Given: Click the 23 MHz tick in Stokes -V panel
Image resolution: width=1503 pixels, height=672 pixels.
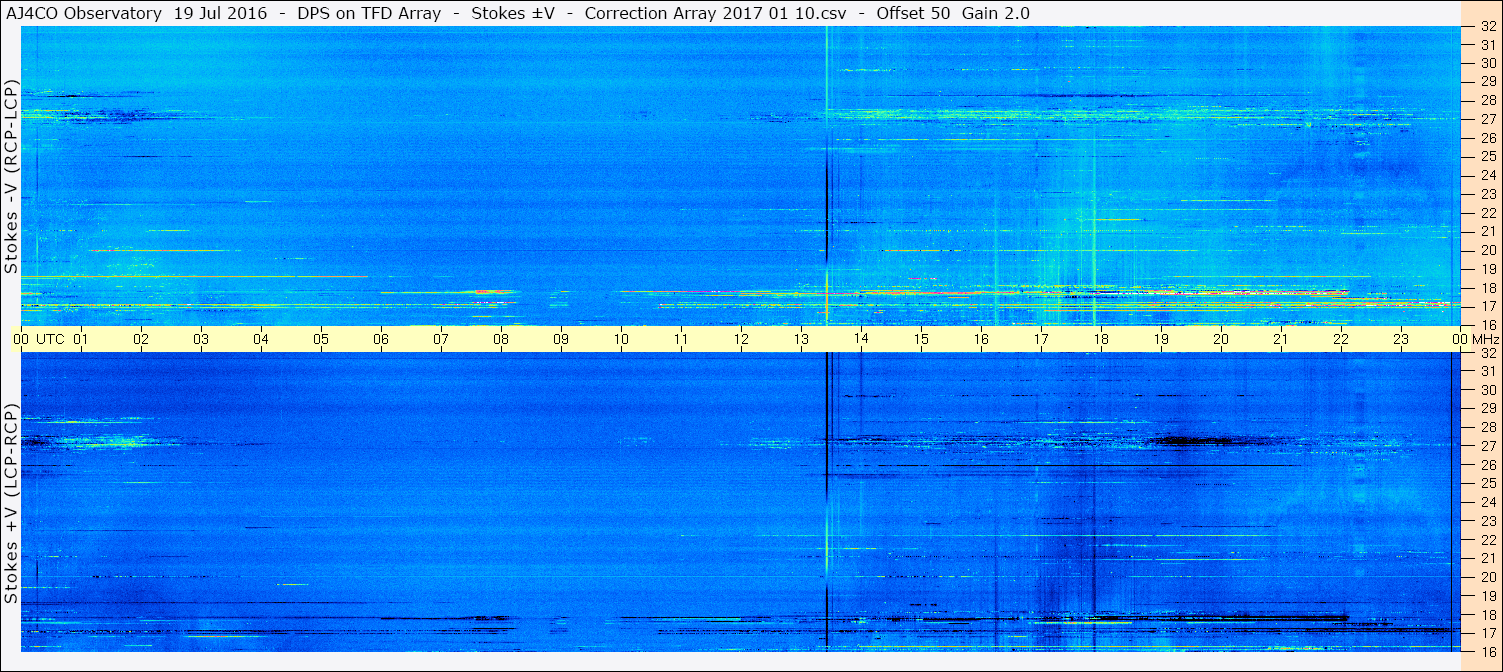Looking at the screenshot, I should pos(1488,194).
